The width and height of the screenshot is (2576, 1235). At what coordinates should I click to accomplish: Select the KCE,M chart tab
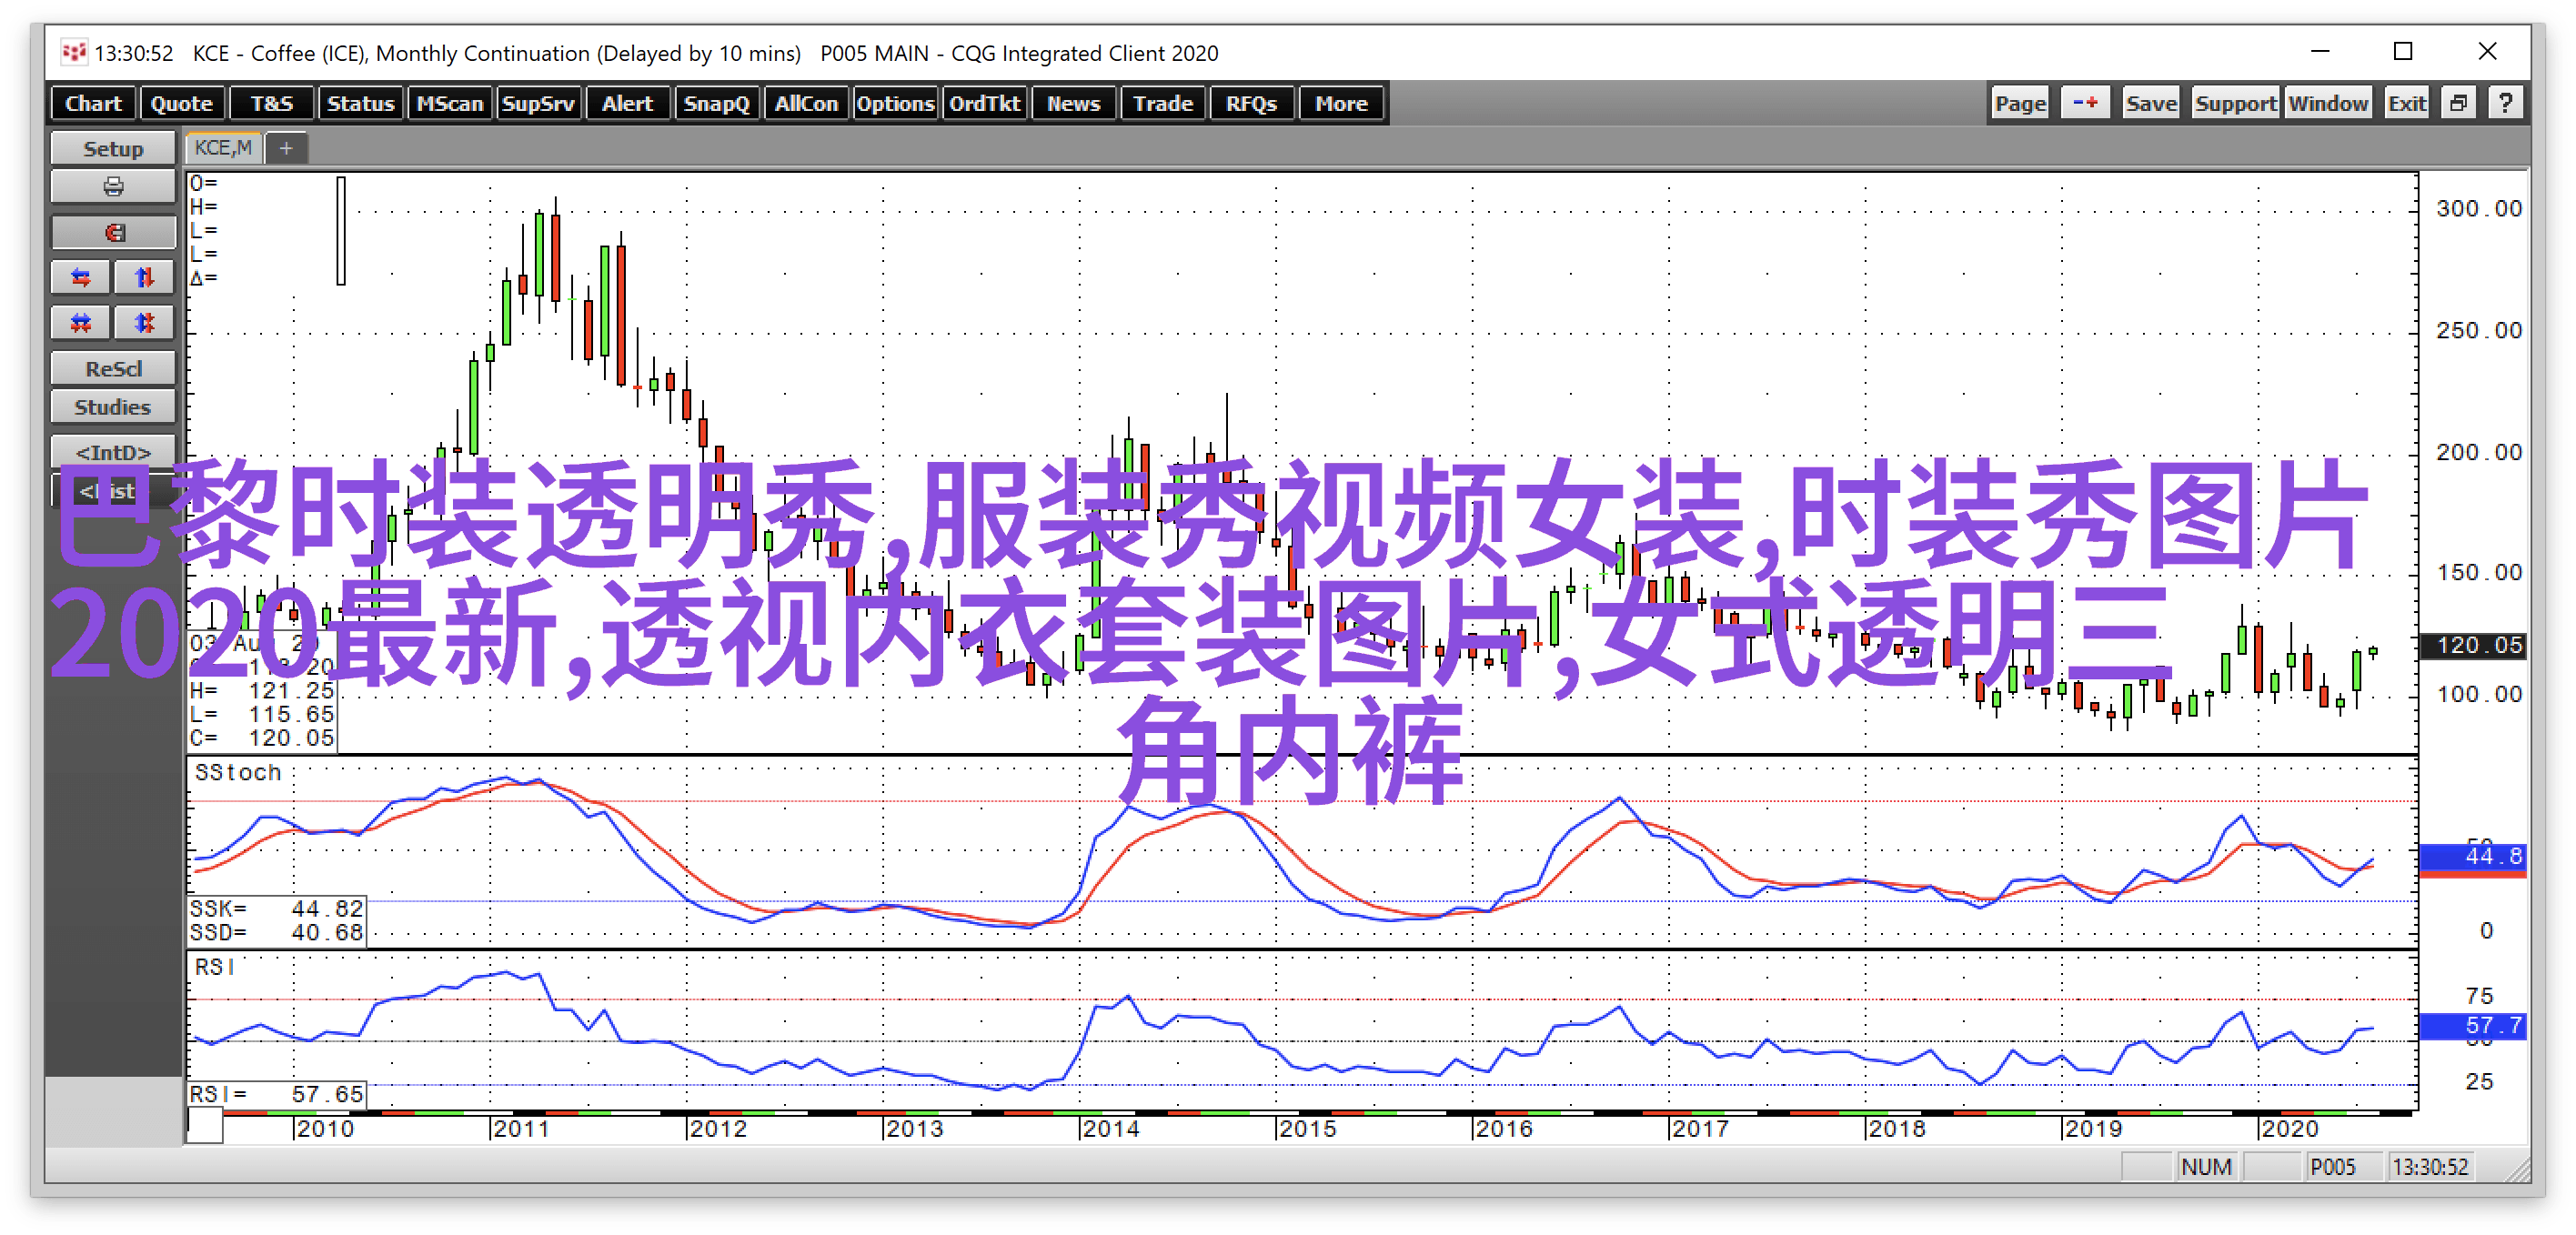[x=223, y=148]
